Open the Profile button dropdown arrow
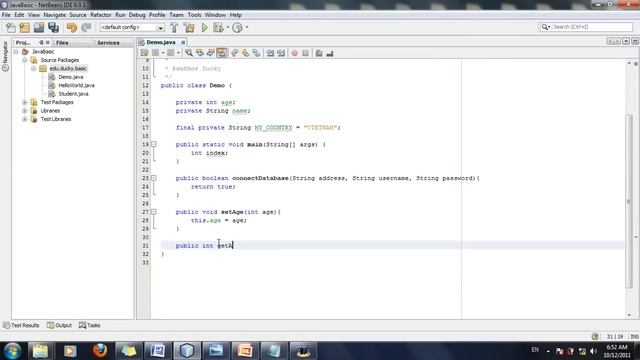 (x=247, y=27)
